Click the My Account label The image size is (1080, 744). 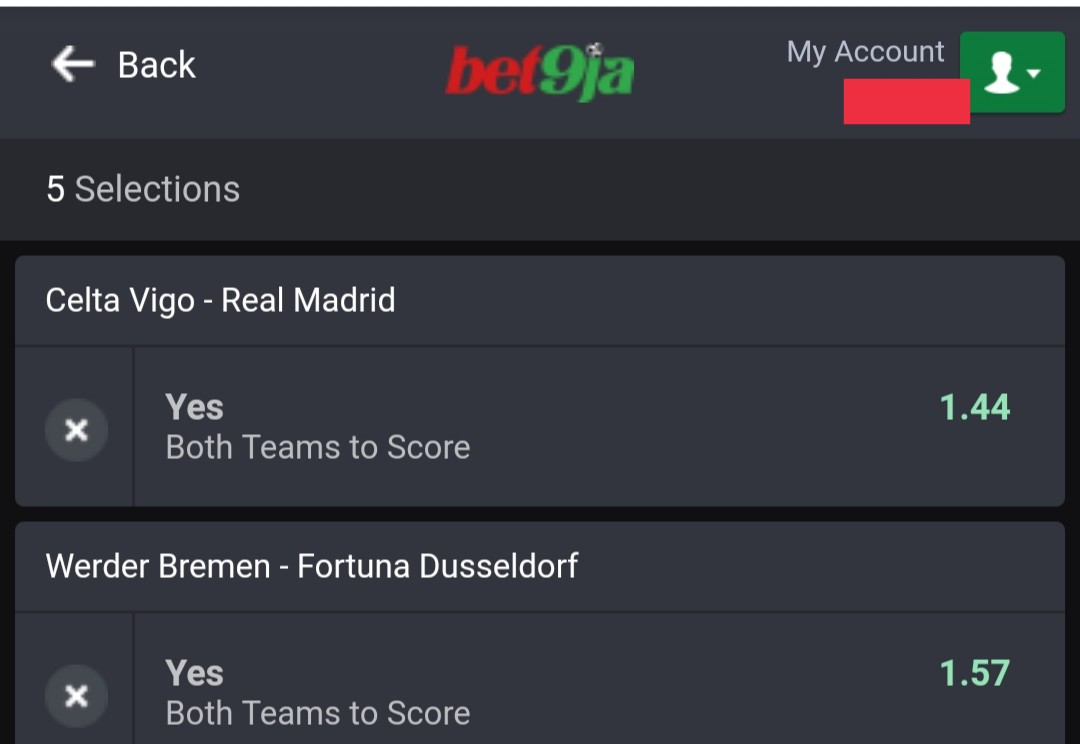click(x=865, y=52)
